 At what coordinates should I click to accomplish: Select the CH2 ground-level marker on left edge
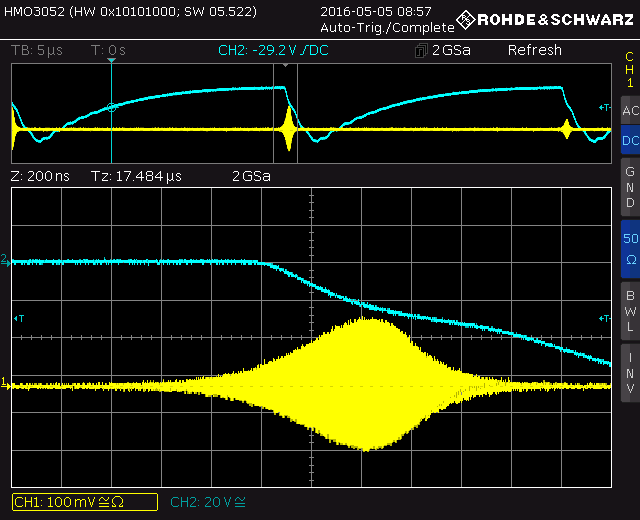(x=6, y=261)
